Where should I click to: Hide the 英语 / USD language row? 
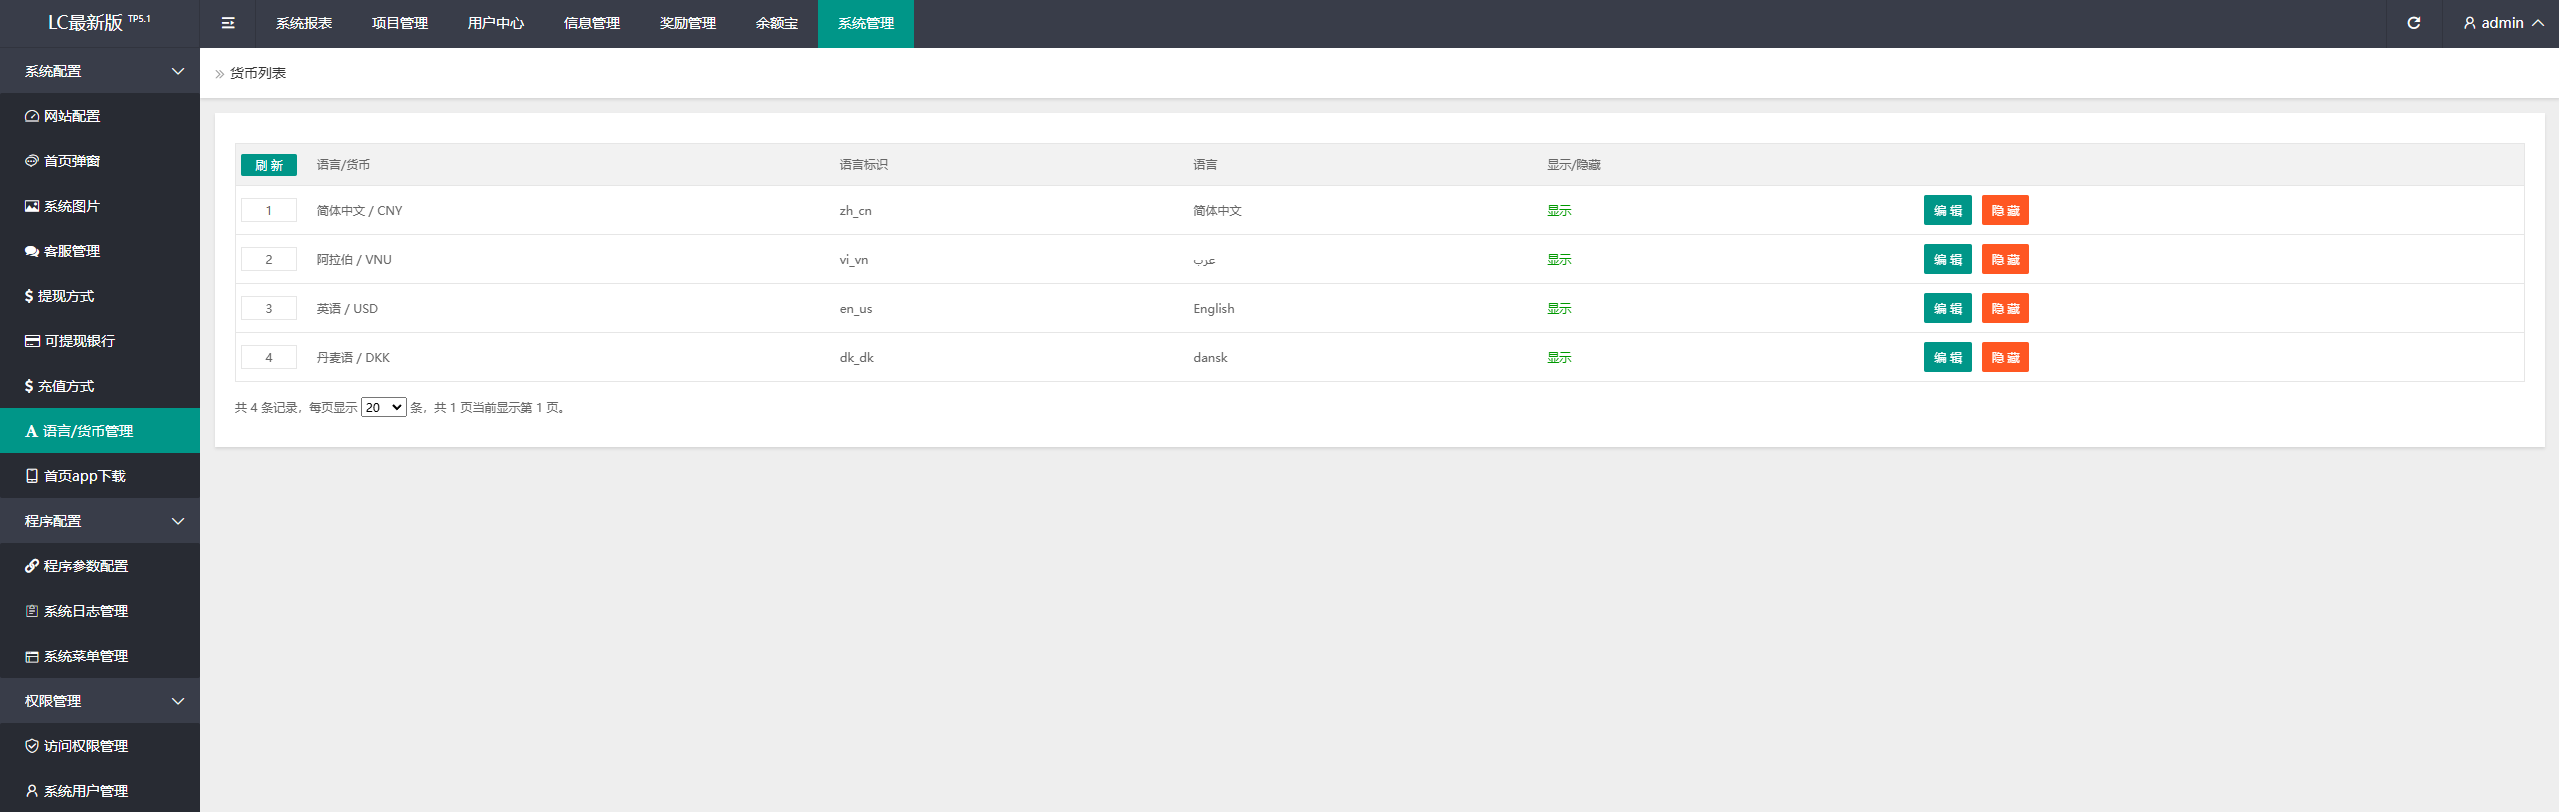(2004, 308)
